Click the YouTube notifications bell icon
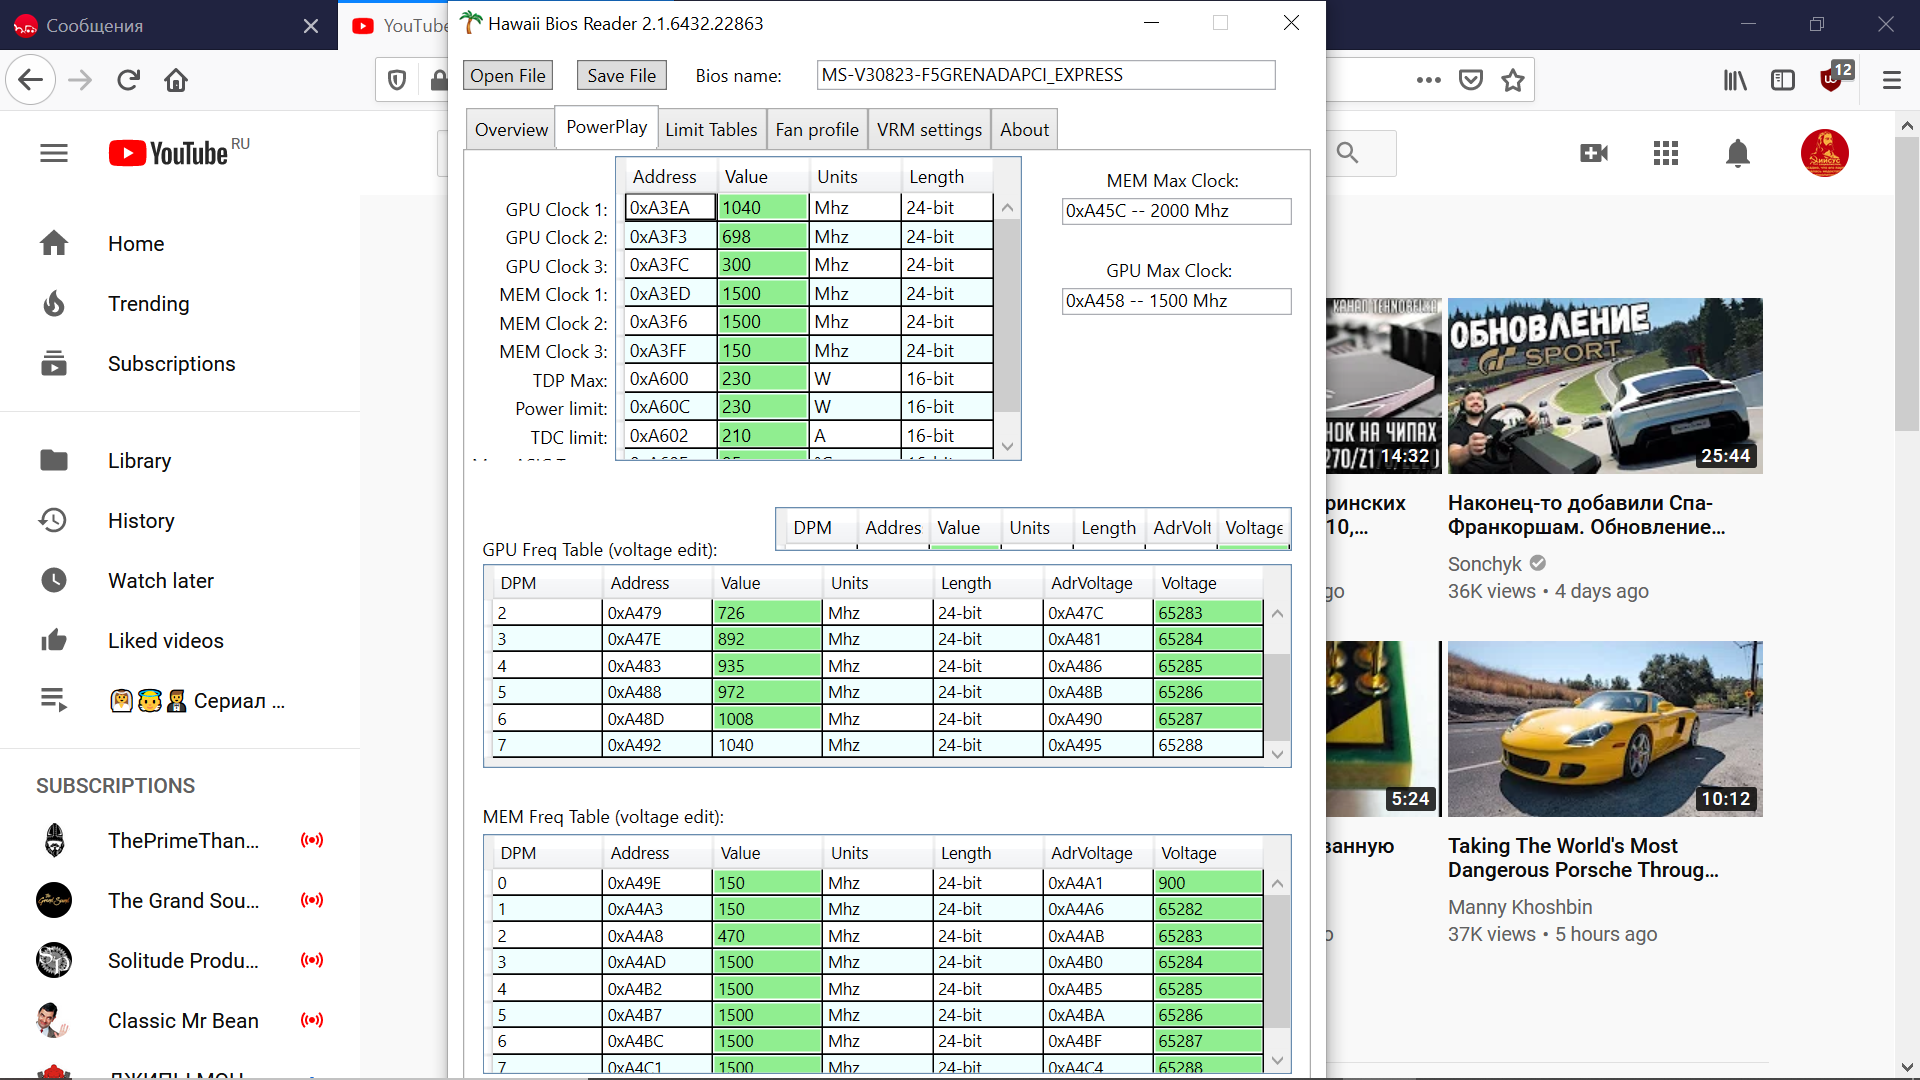The width and height of the screenshot is (1920, 1080). (x=1738, y=153)
